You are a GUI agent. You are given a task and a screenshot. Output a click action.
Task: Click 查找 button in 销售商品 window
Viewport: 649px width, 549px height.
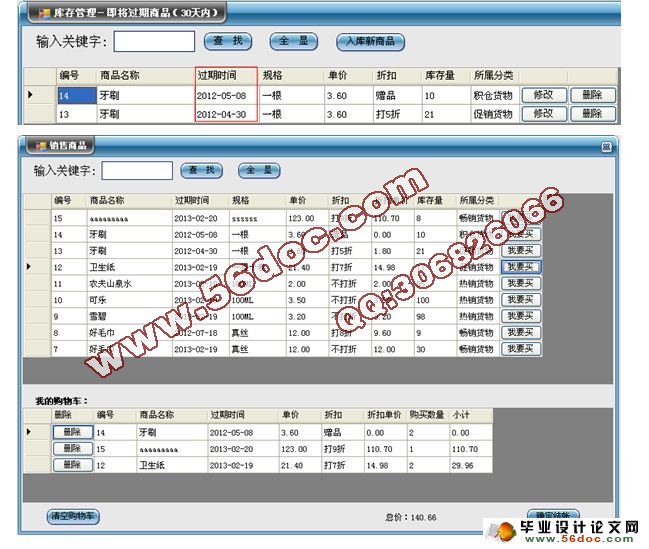click(202, 170)
